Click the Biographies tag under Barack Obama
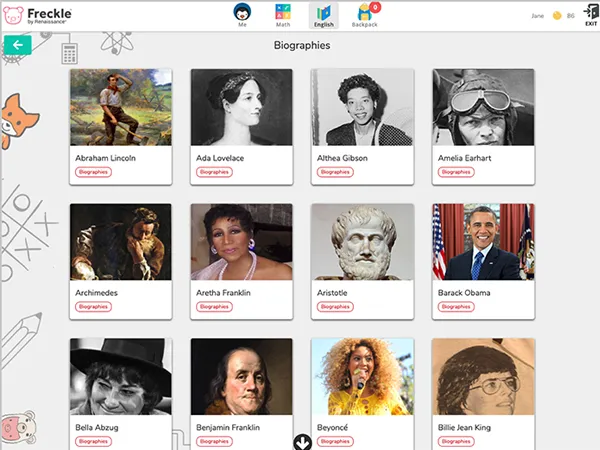The width and height of the screenshot is (600, 450). (456, 307)
